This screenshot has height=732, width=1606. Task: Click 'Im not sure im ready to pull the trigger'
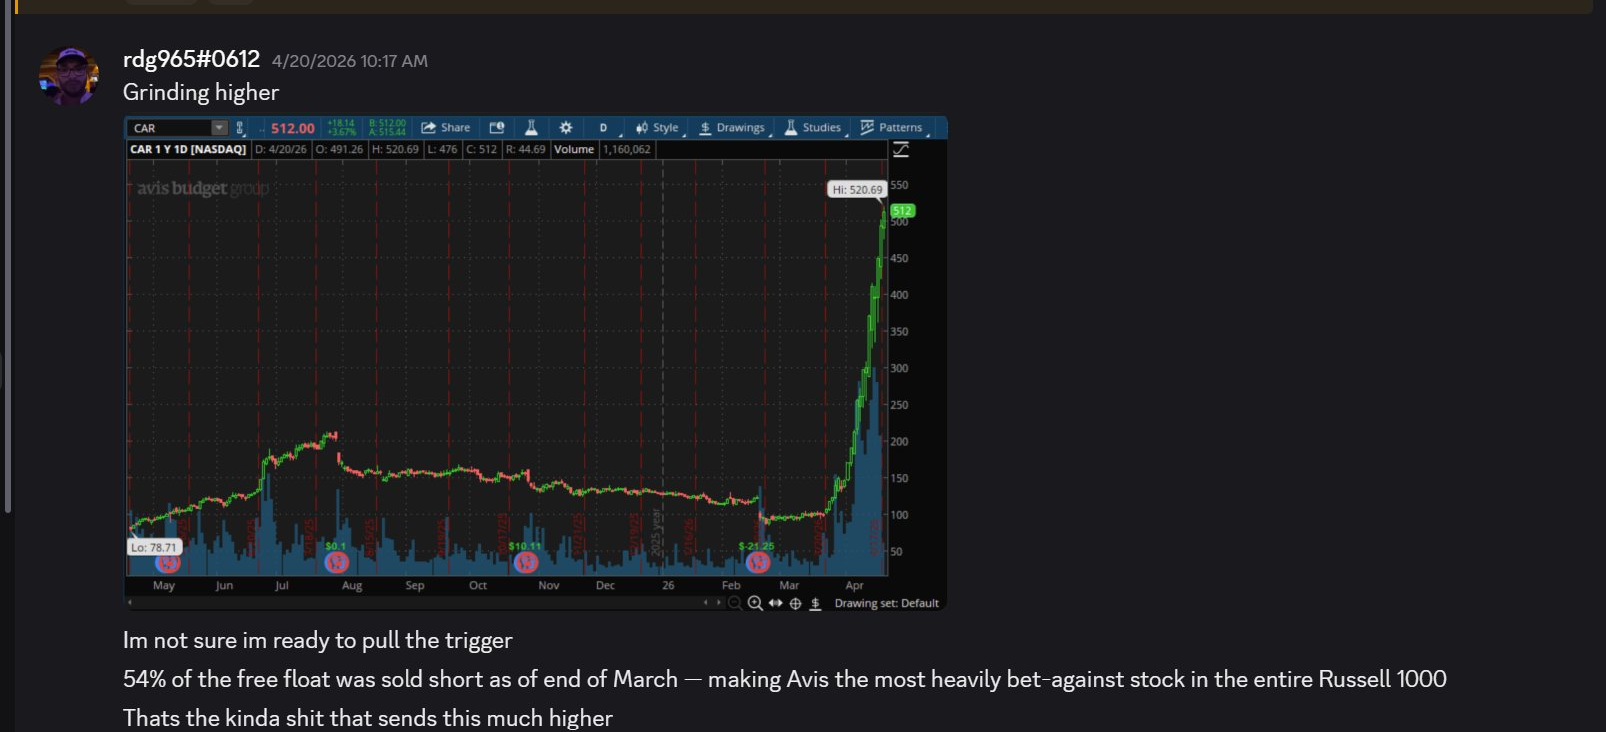point(318,640)
